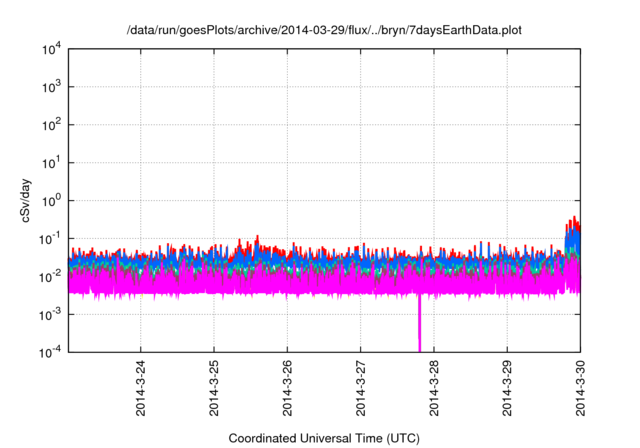The width and height of the screenshot is (640, 448).
Task: Select the 10^-4 y-axis tick label
Action: (x=50, y=352)
